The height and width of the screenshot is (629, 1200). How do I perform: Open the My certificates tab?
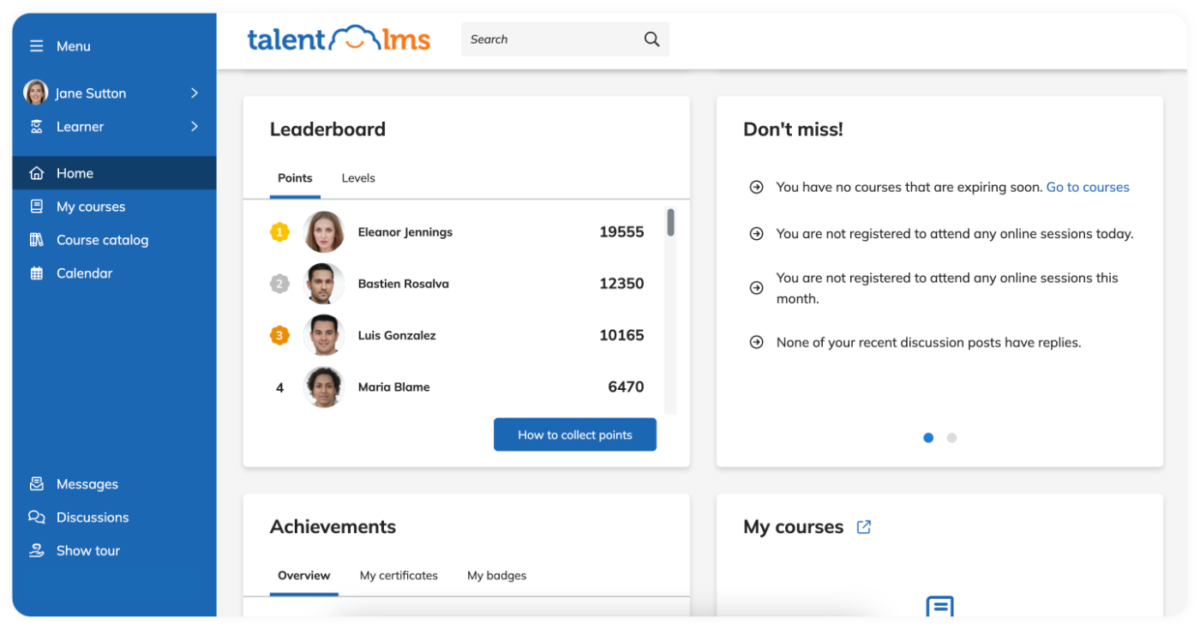pyautogui.click(x=398, y=575)
